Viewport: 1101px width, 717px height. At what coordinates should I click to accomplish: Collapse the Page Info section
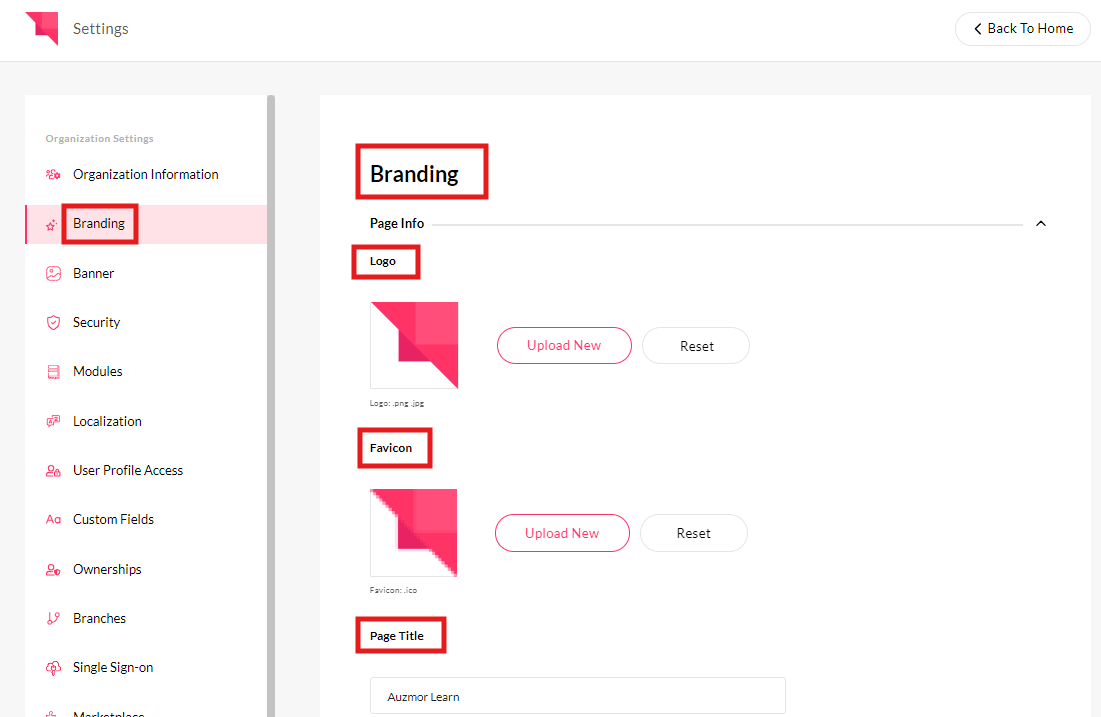1041,223
